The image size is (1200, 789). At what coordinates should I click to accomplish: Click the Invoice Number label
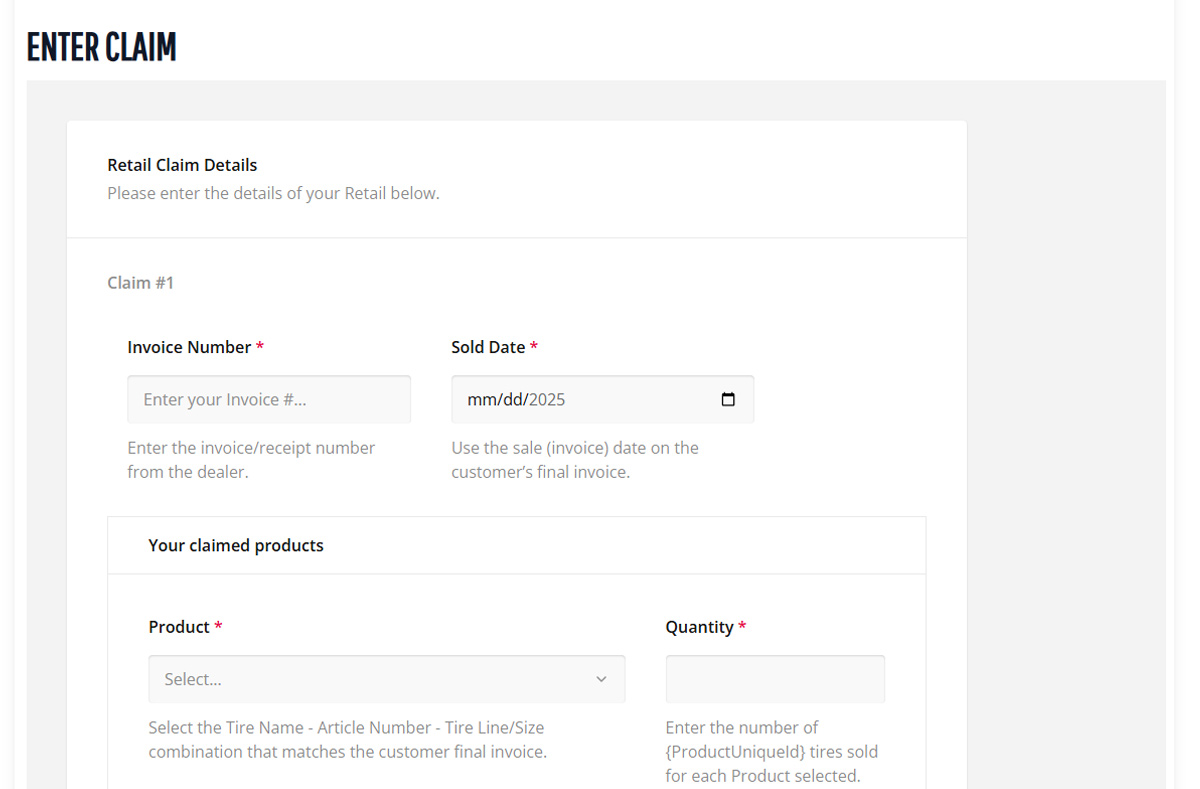tap(189, 347)
